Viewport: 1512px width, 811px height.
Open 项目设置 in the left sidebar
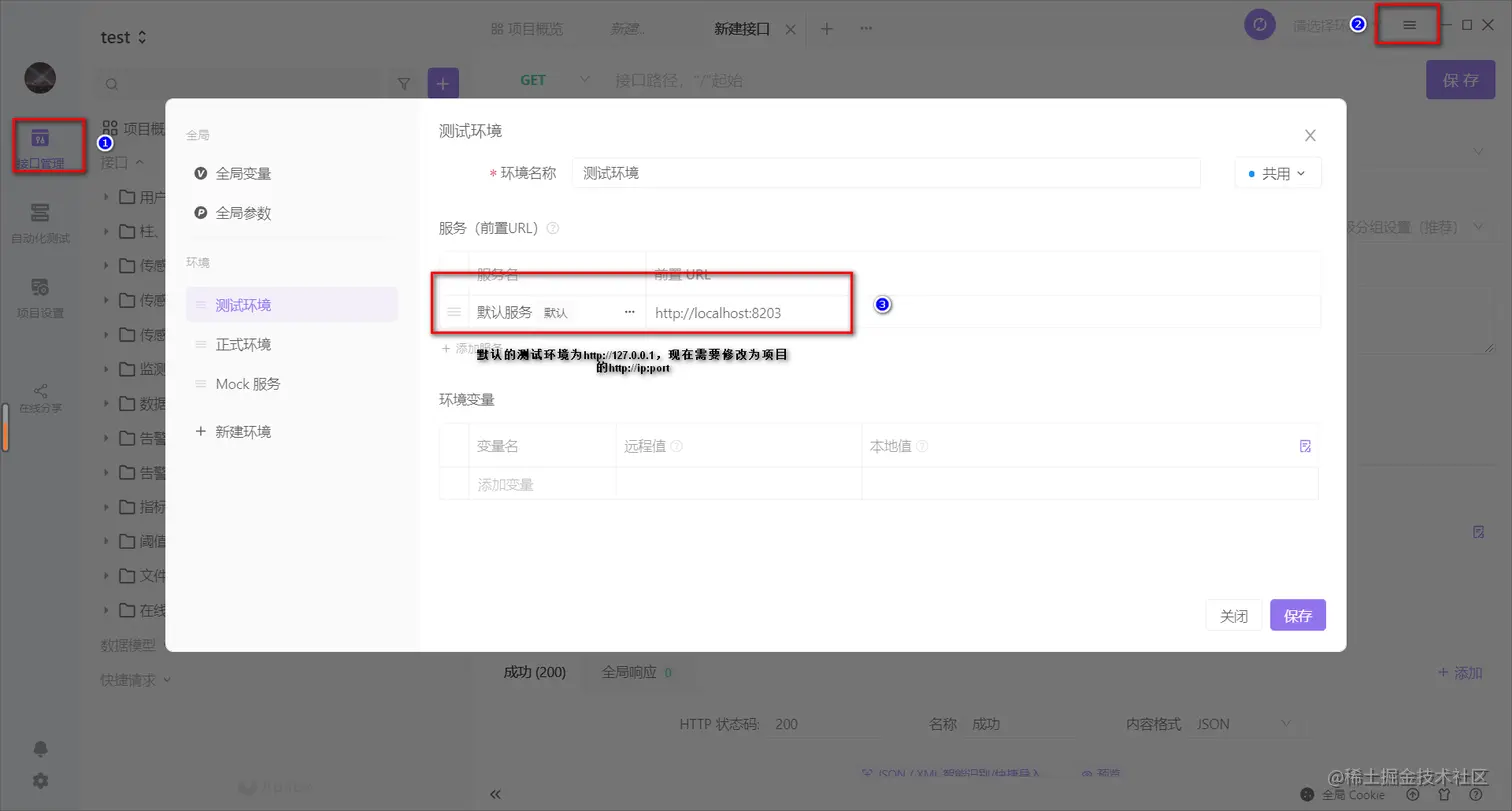[40, 298]
